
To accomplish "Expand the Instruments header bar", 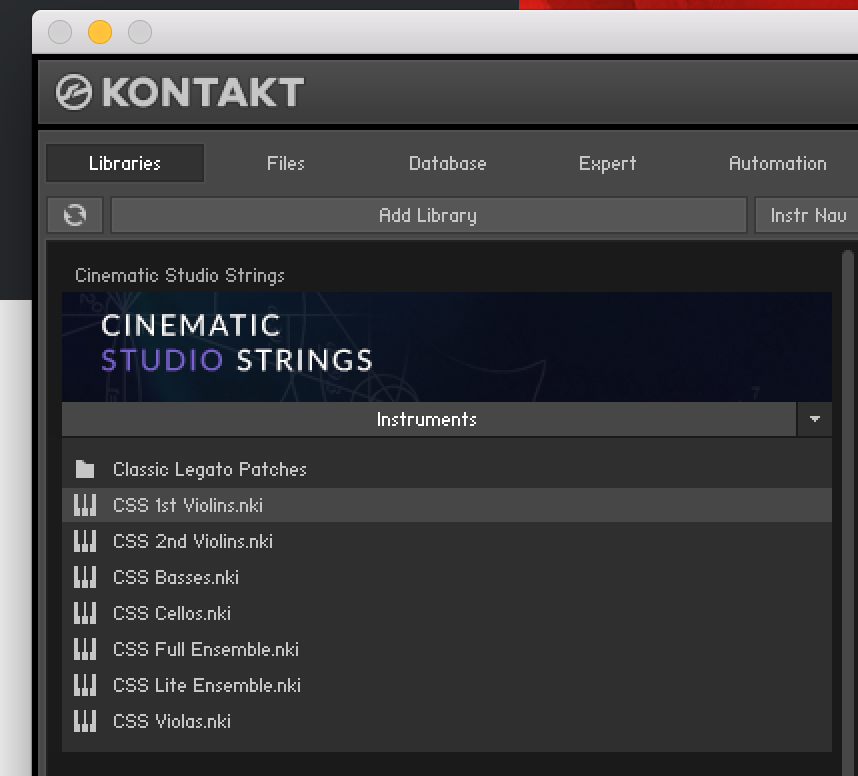I will click(427, 420).
